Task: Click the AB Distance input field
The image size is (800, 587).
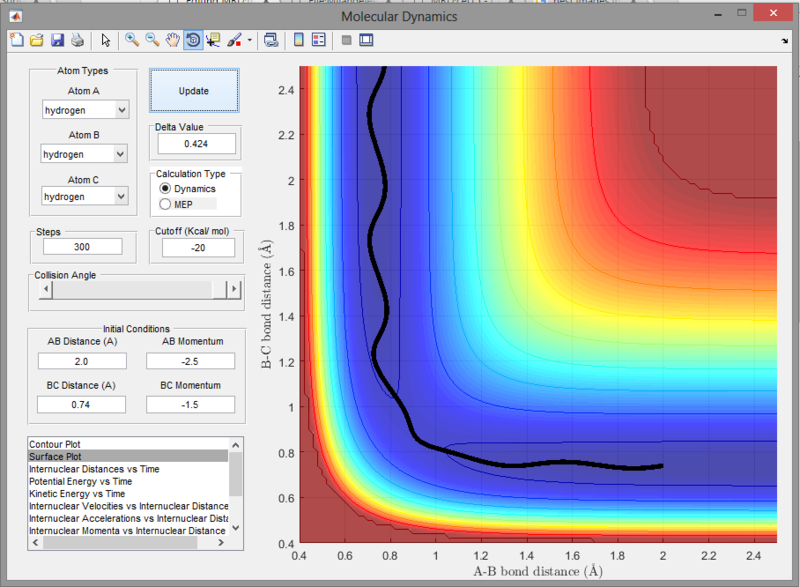Action: (x=82, y=361)
